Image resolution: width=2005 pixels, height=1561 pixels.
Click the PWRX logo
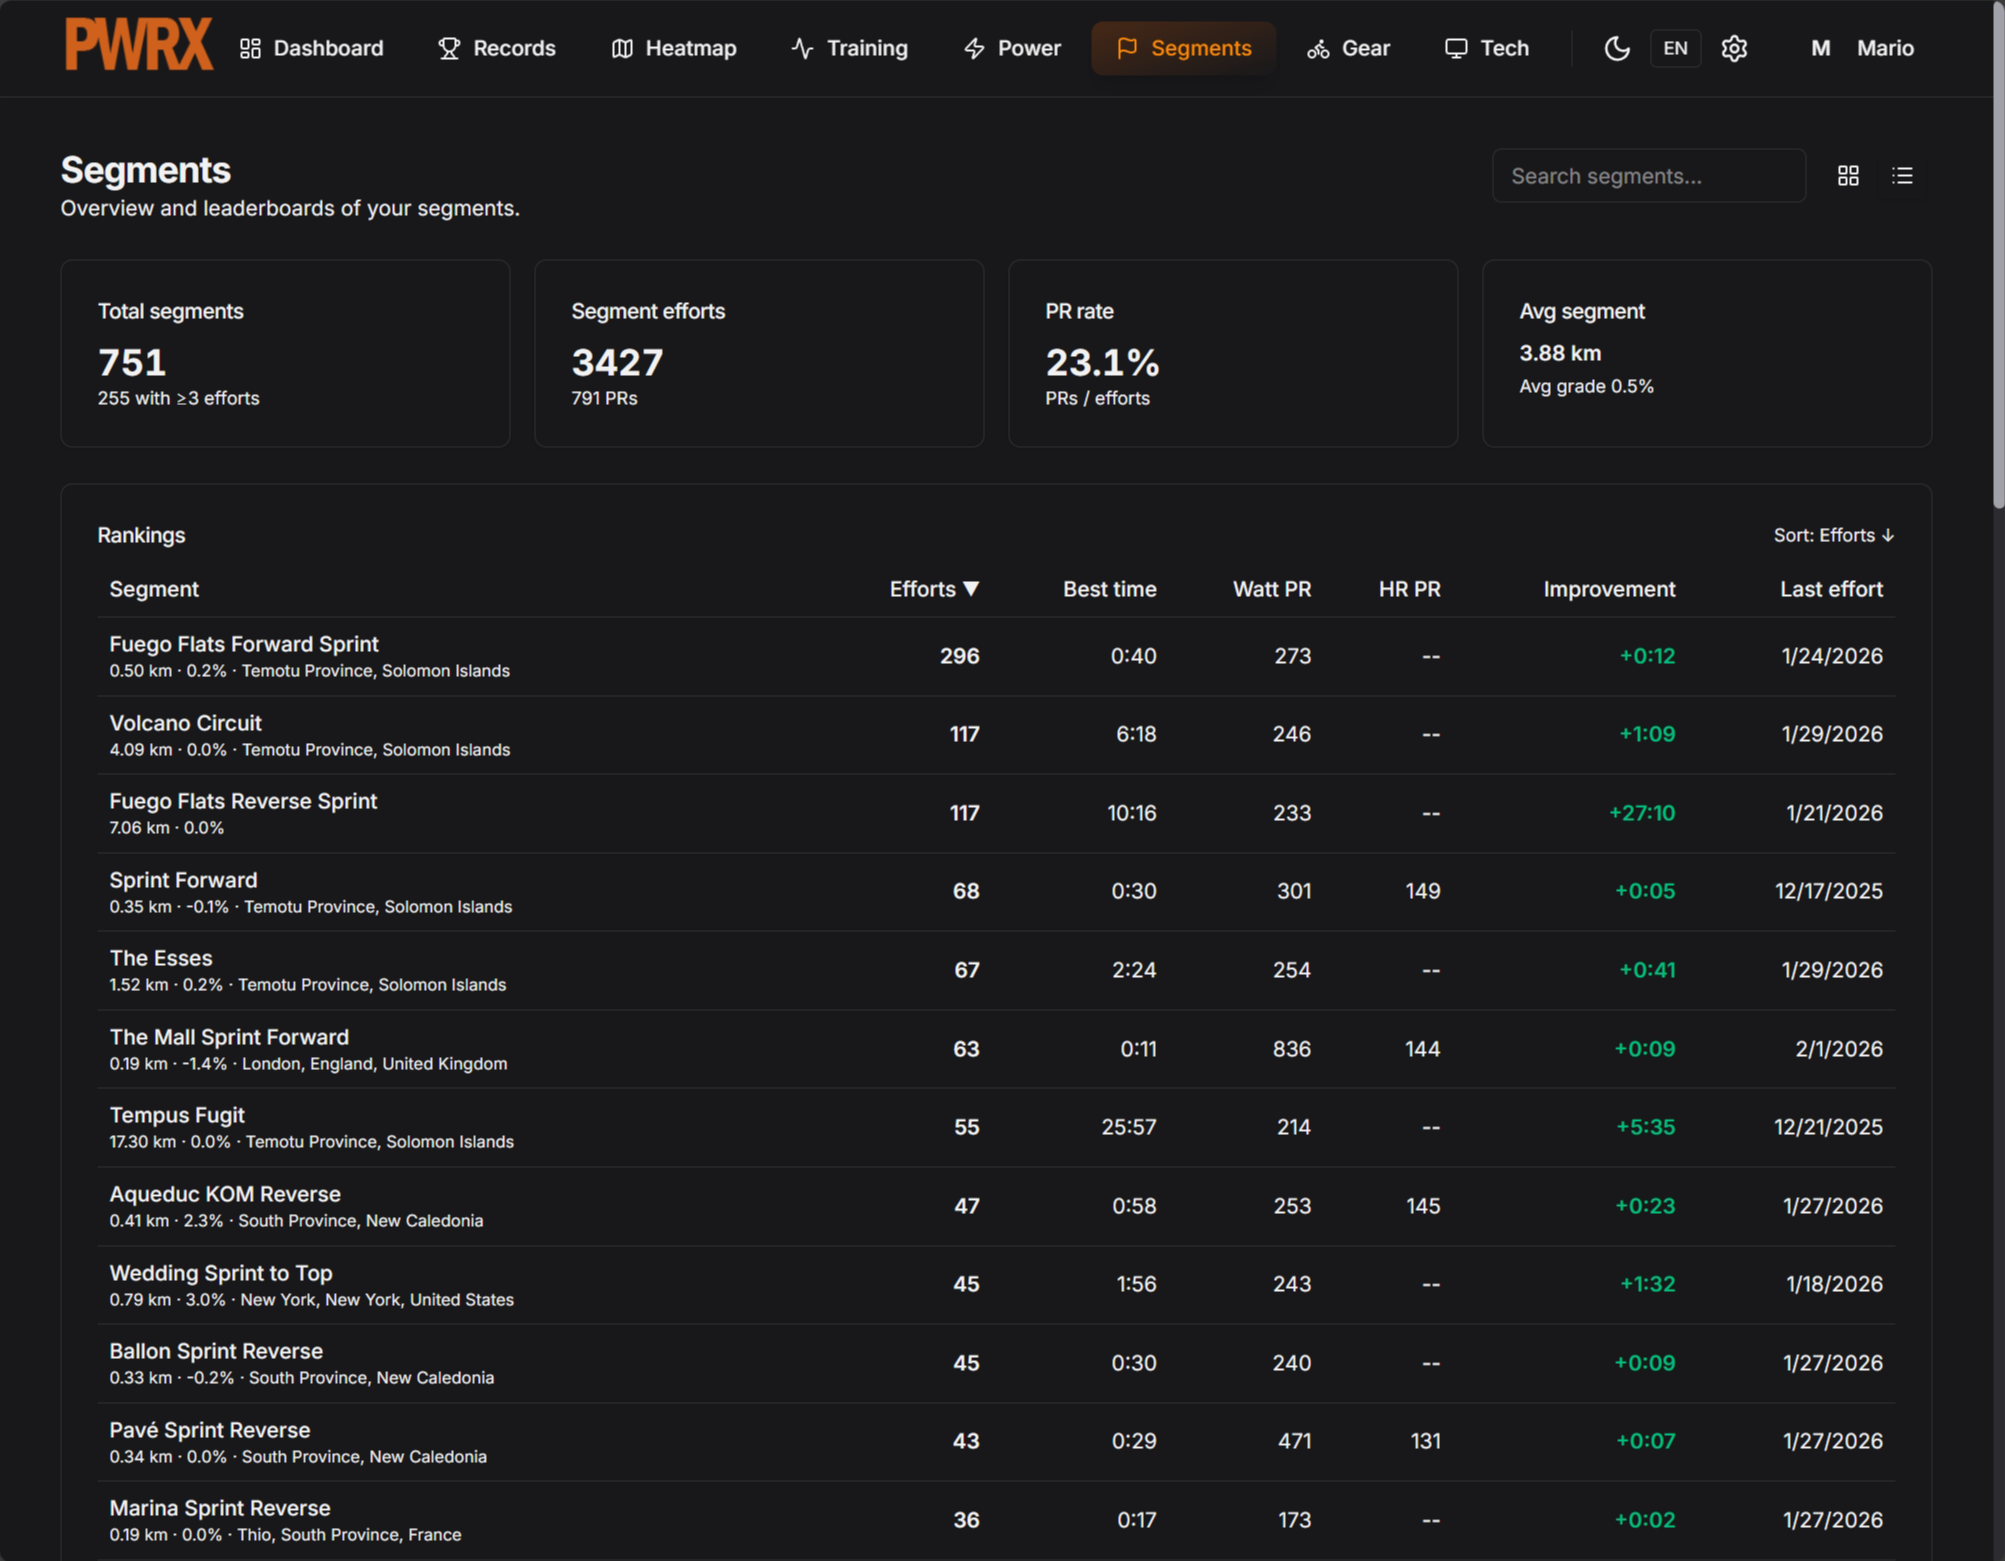138,46
